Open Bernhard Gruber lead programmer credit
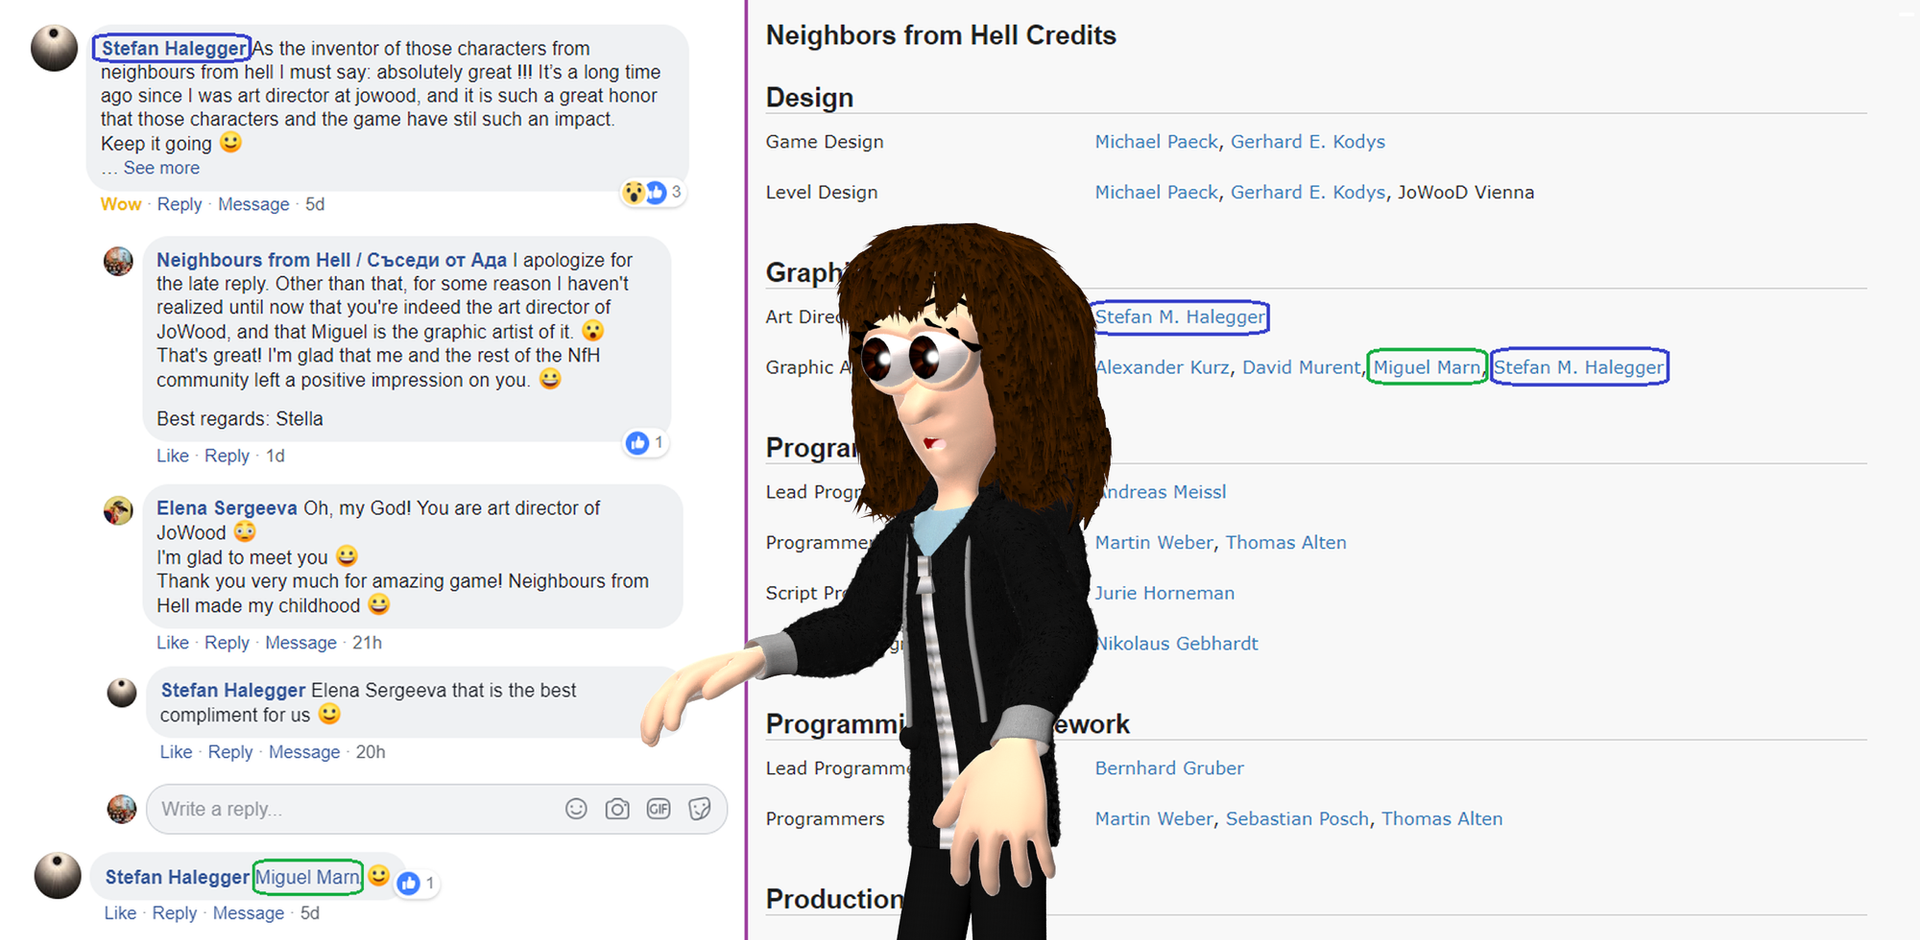1920x940 pixels. point(1169,768)
